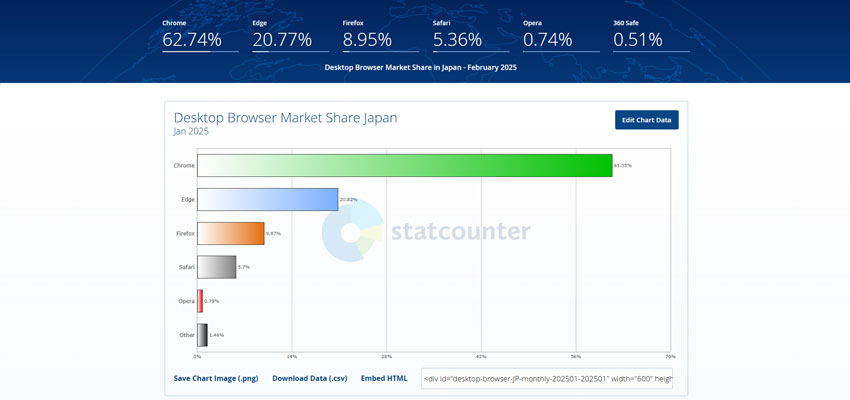Click the blue Edge bar in chart
The width and height of the screenshot is (850, 400).
[268, 199]
